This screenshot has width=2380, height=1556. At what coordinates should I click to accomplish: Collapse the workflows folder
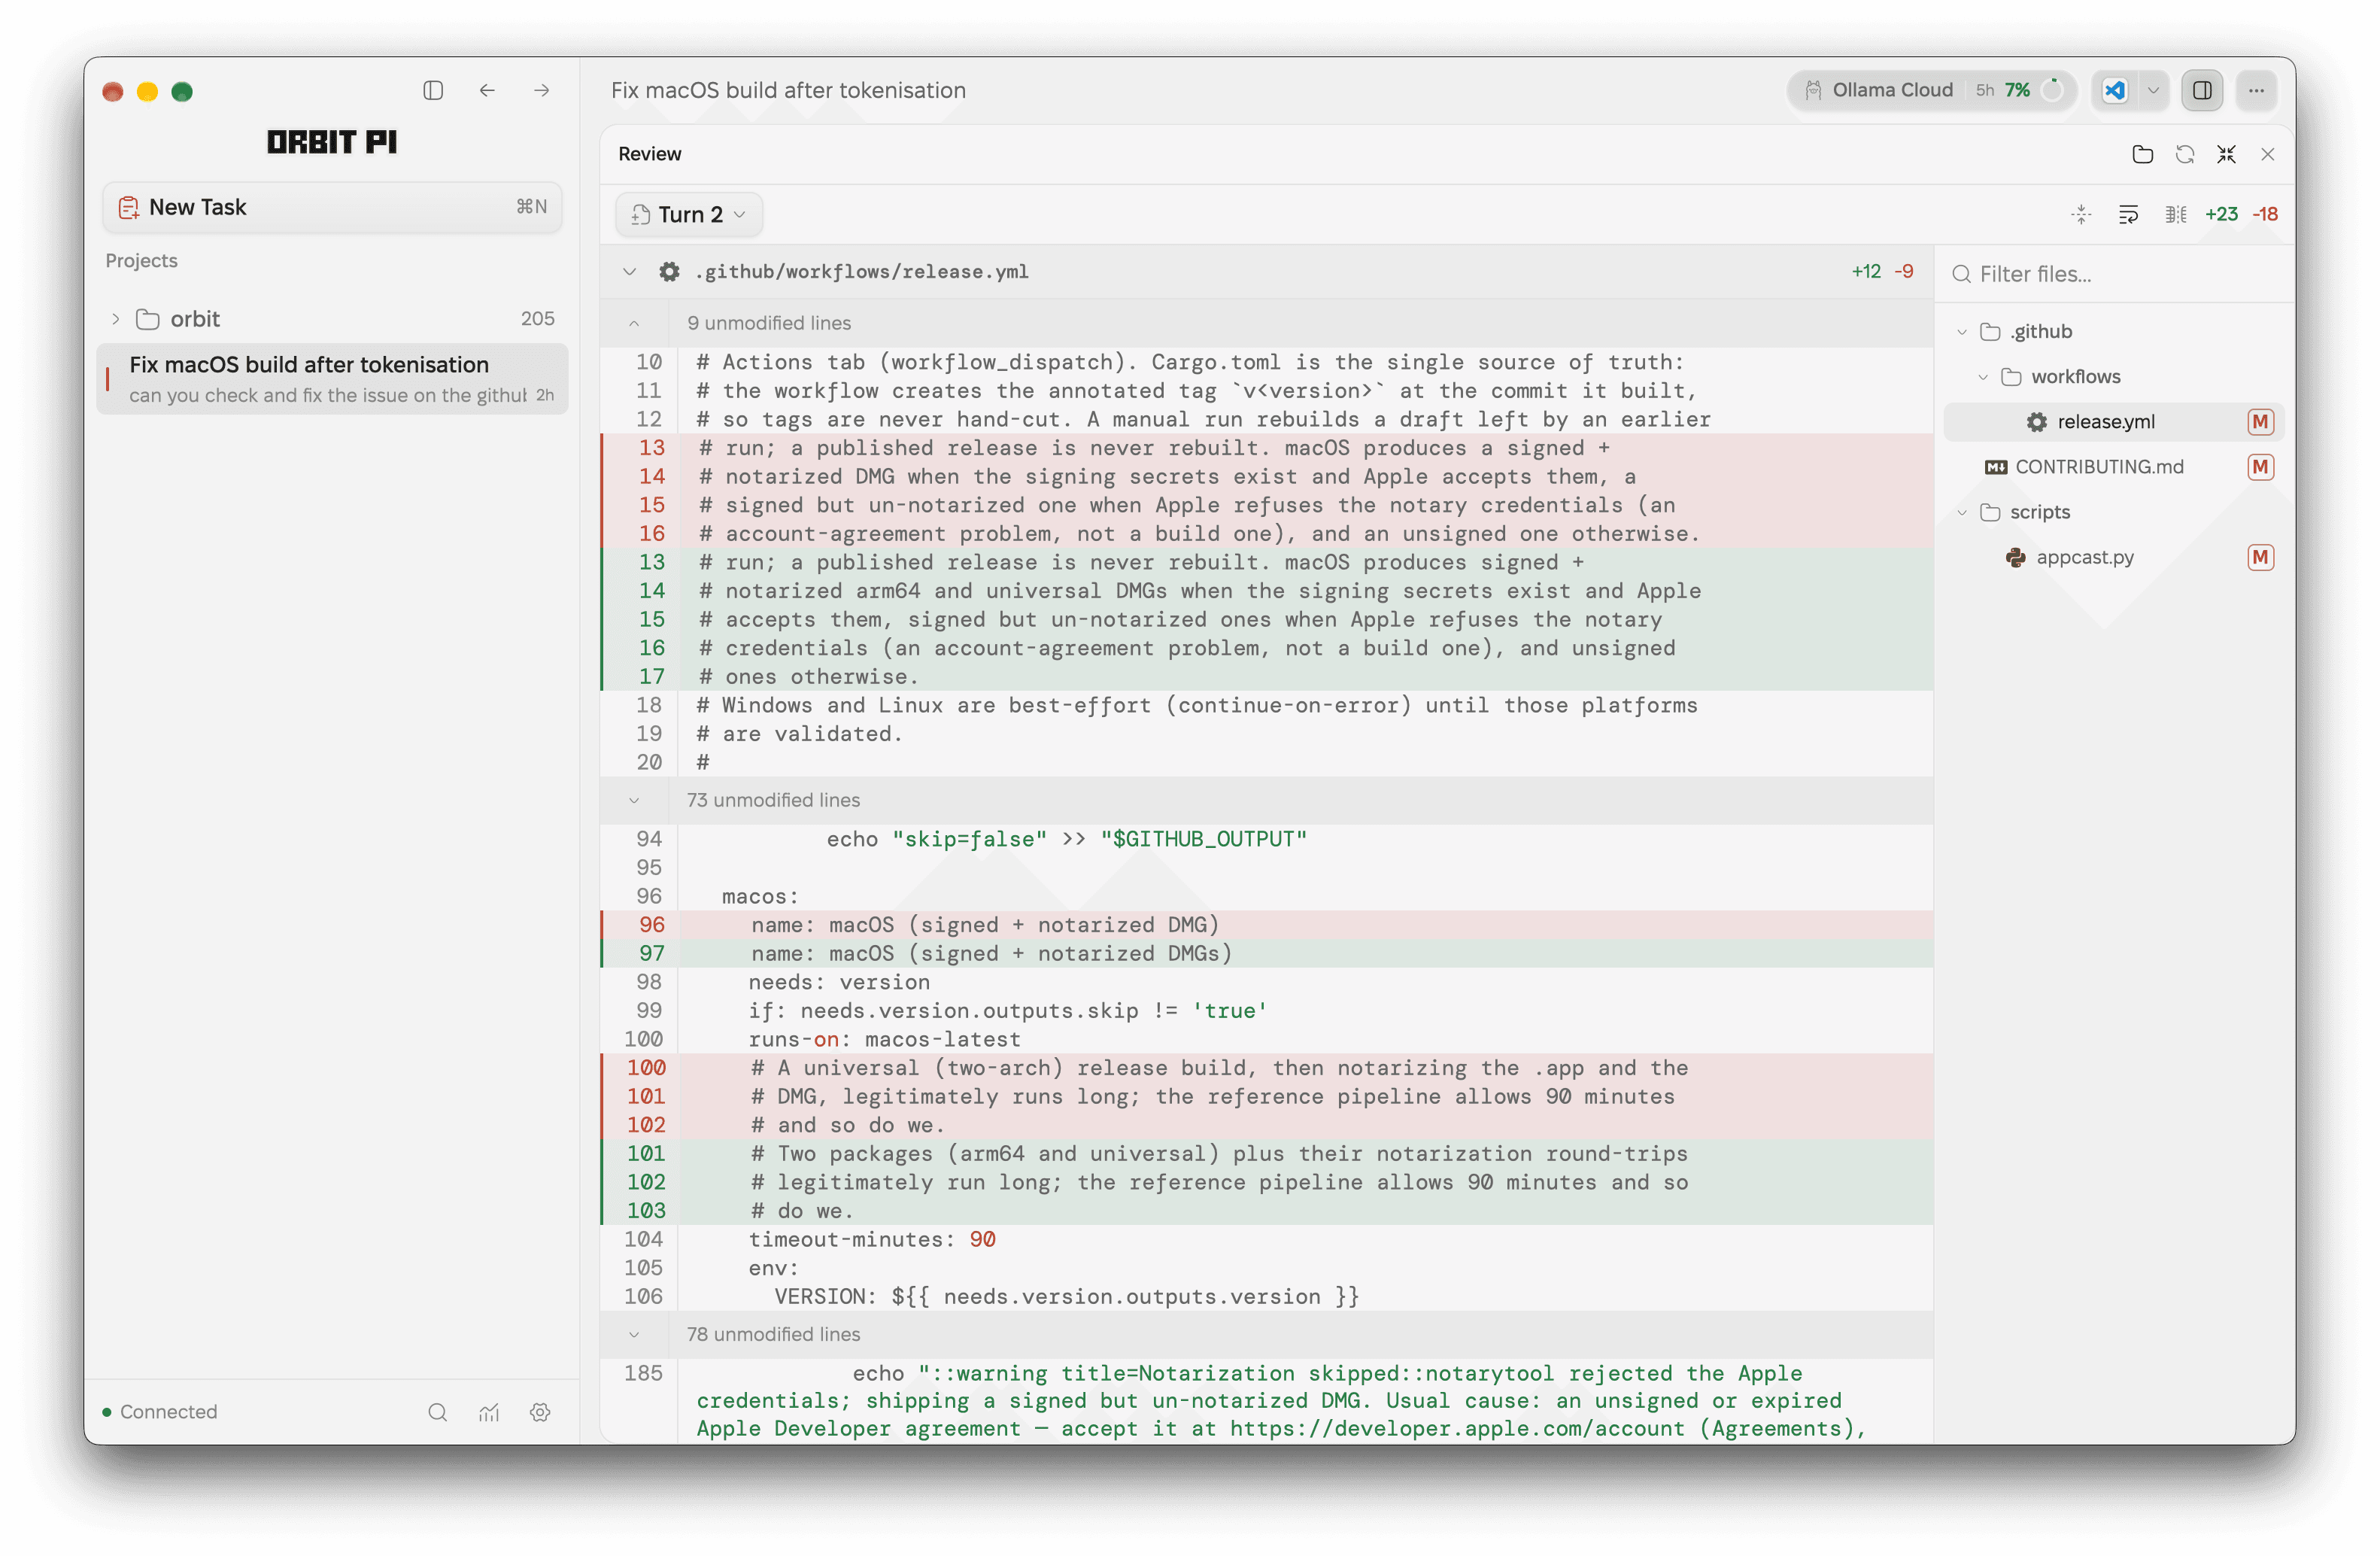click(1983, 376)
